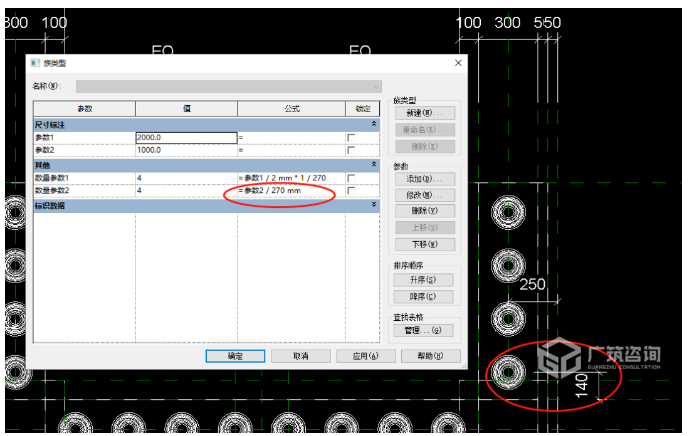Select the 参数2 value cell 1000.0
This screenshot has height=436, width=688.
click(x=186, y=150)
